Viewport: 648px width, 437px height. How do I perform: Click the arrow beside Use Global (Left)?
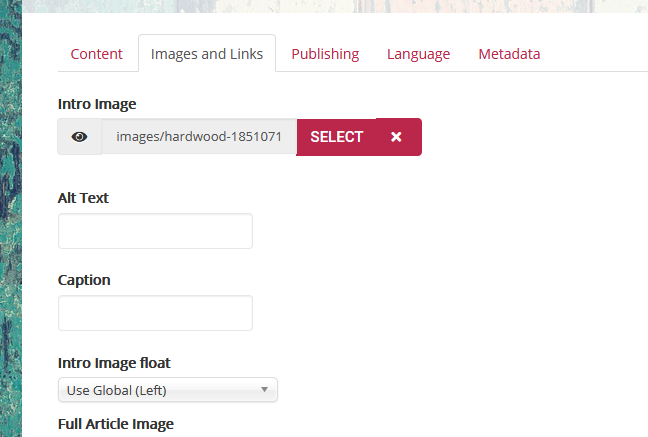(264, 390)
